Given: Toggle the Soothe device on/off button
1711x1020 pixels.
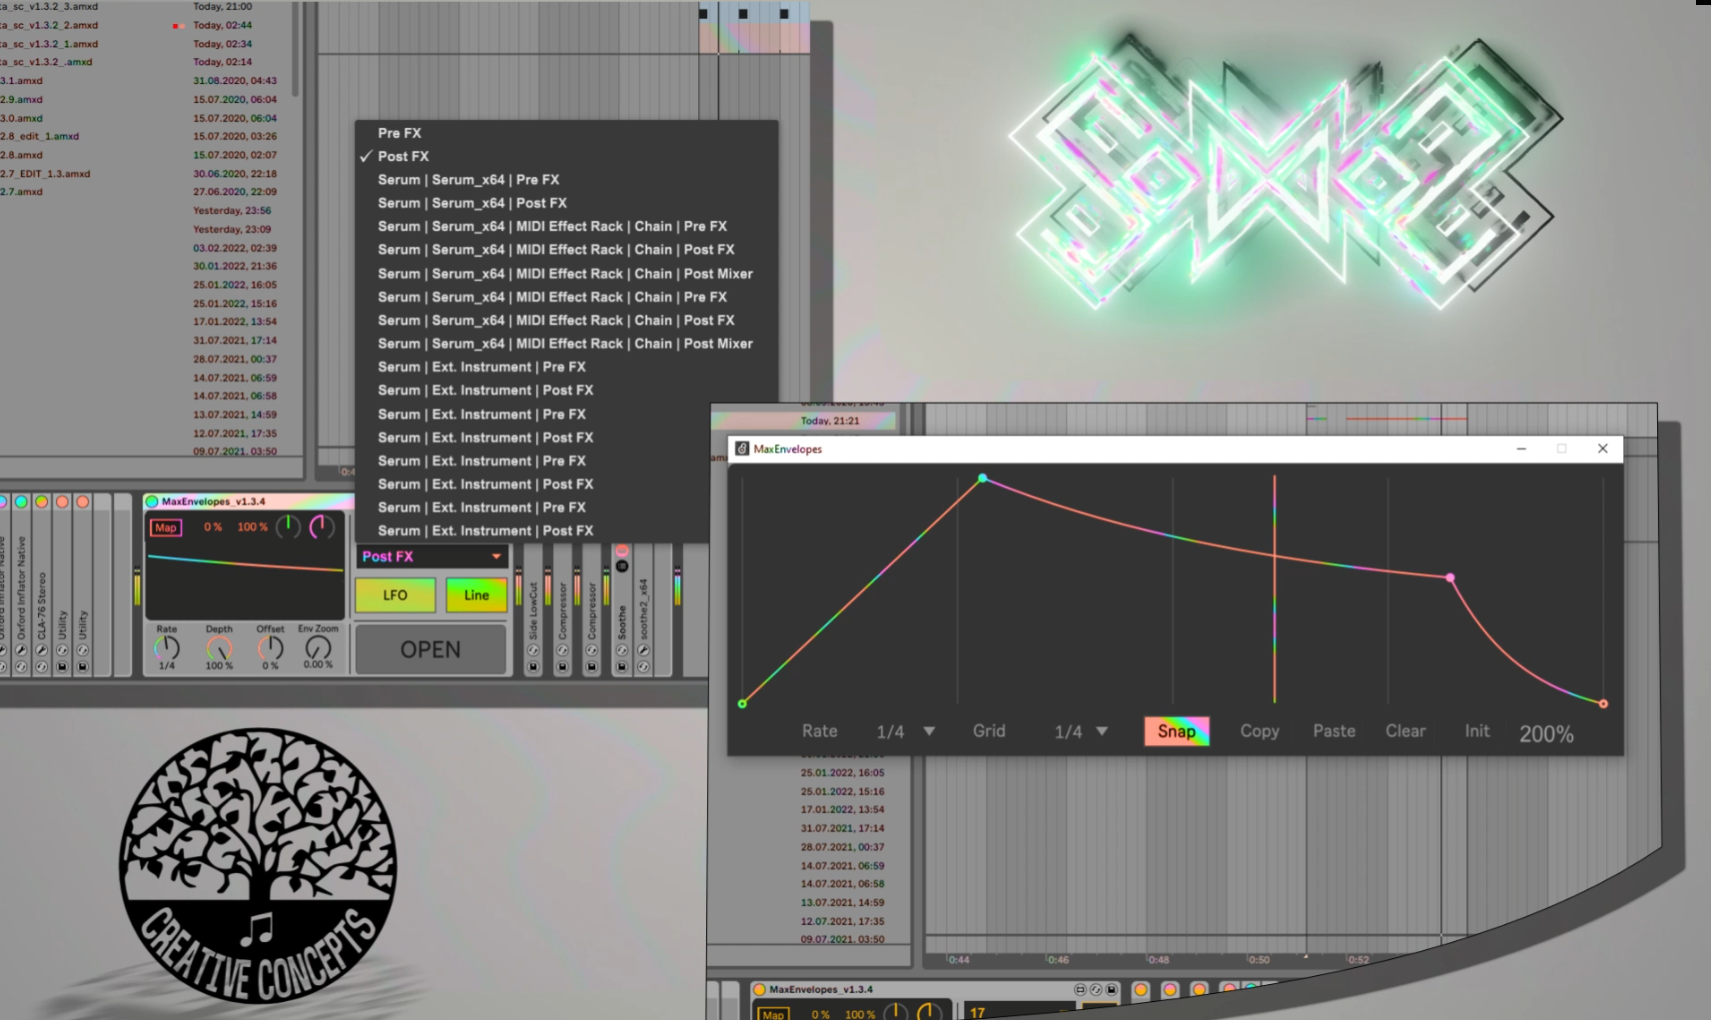Looking at the screenshot, I should (622, 551).
